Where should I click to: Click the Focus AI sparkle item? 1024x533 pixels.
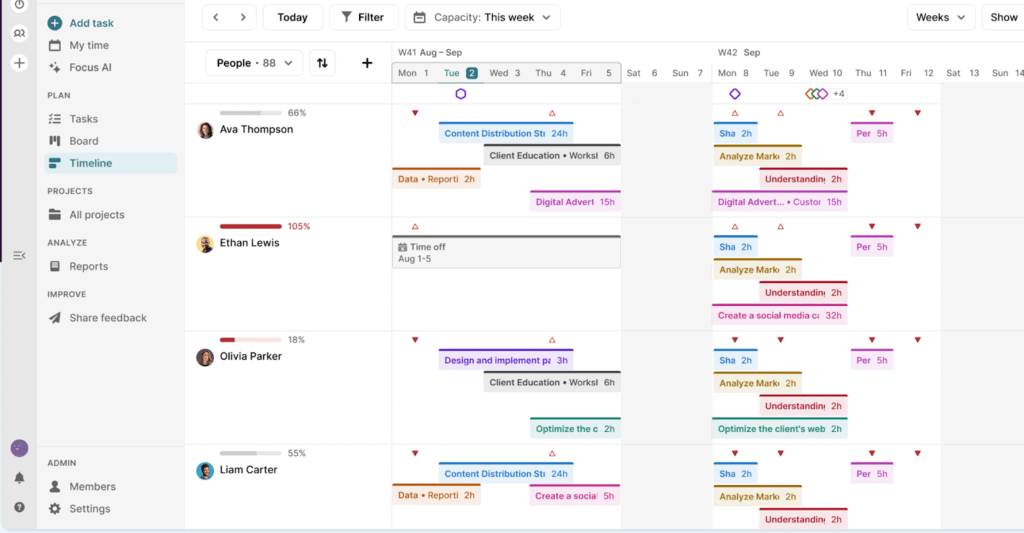pos(90,67)
